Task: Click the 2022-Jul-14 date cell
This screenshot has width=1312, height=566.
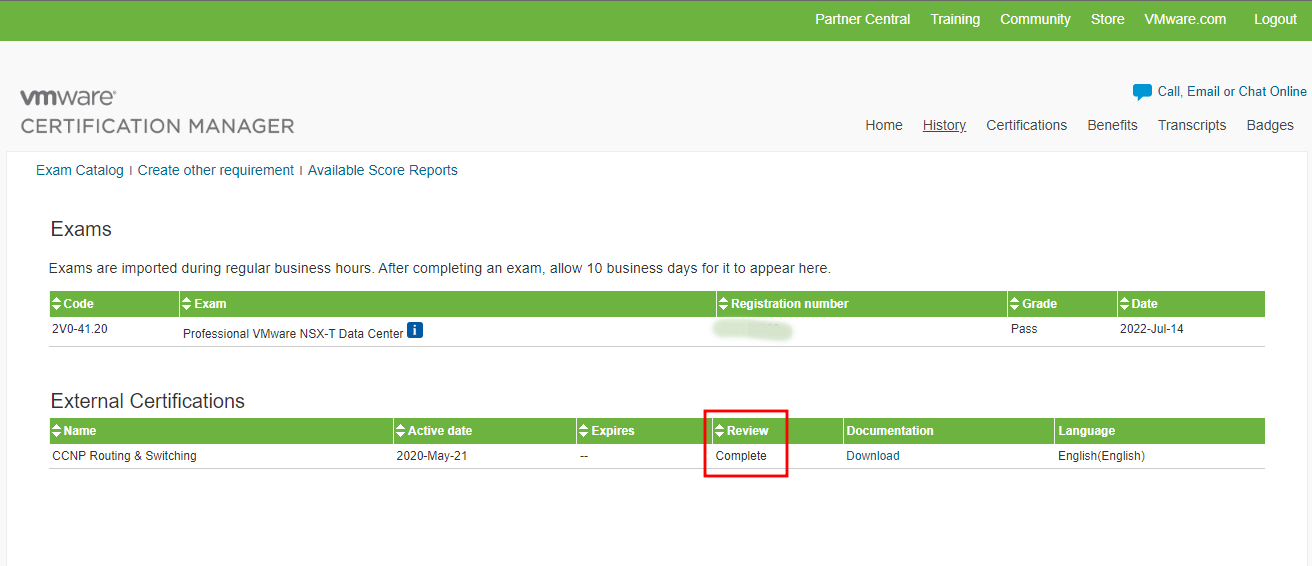Action: pos(1152,329)
